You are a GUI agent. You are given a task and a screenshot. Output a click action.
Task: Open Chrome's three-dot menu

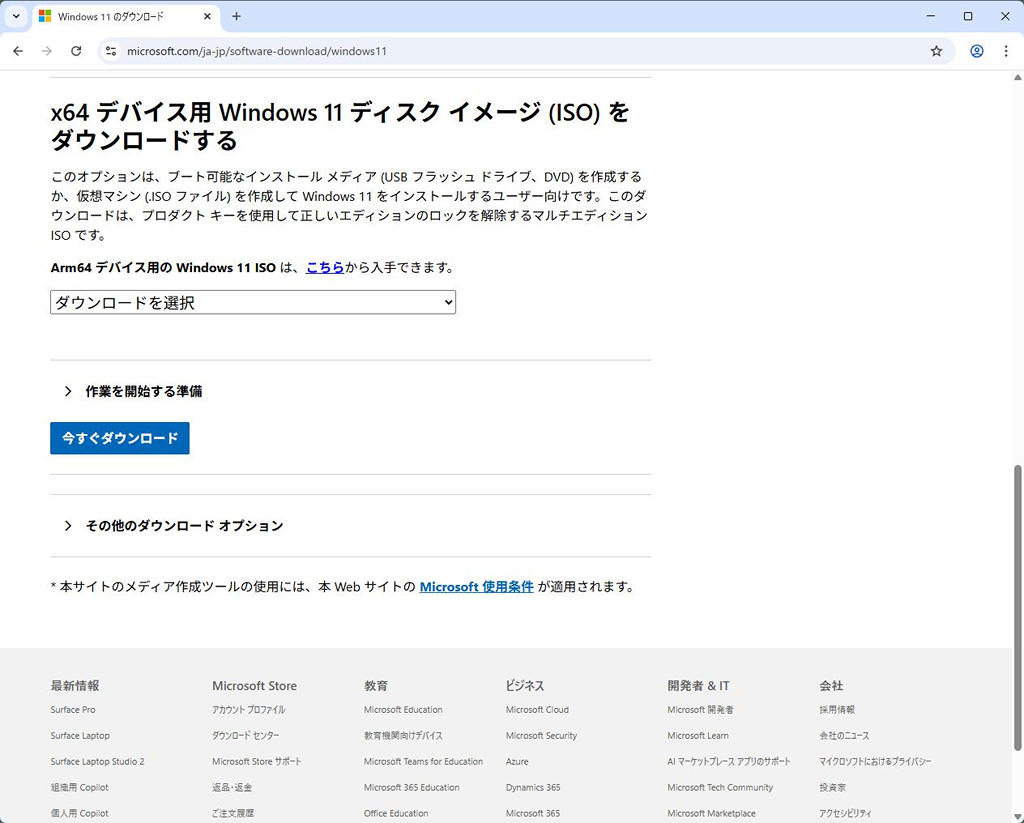1006,51
